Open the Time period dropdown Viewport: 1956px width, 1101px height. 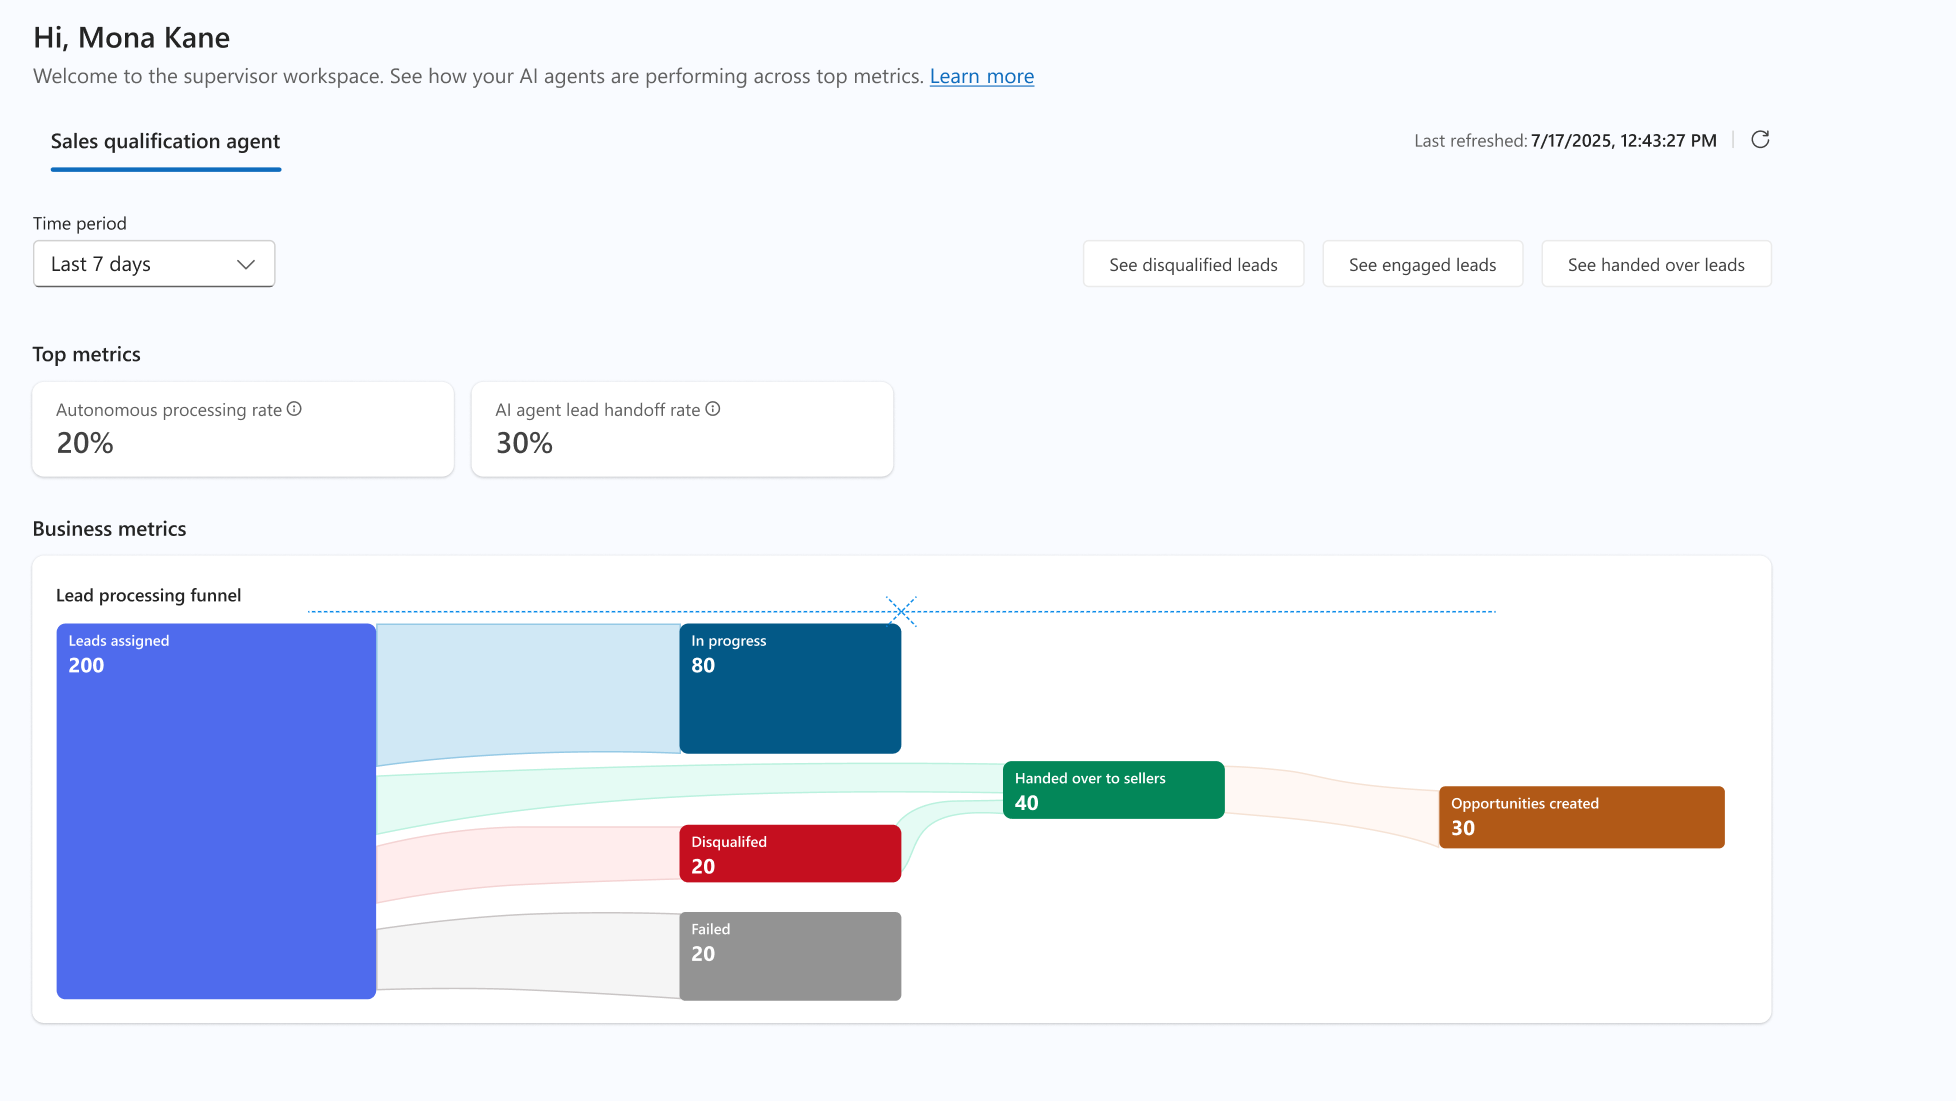[154, 264]
